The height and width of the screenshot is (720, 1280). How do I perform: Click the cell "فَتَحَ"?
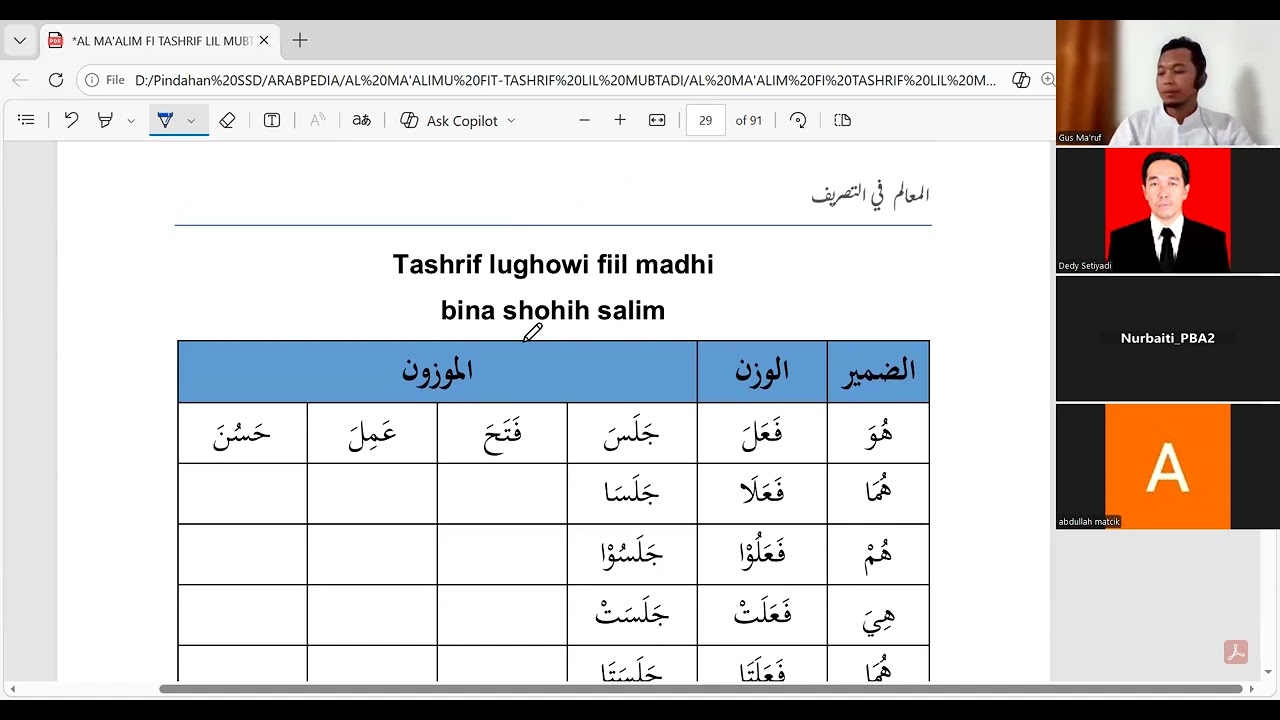[502, 433]
